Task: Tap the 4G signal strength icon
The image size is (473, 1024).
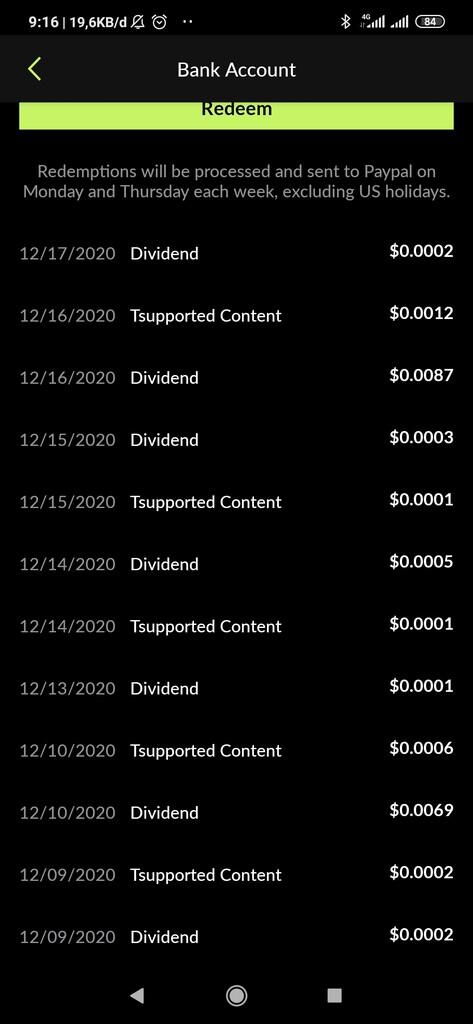Action: tap(372, 22)
